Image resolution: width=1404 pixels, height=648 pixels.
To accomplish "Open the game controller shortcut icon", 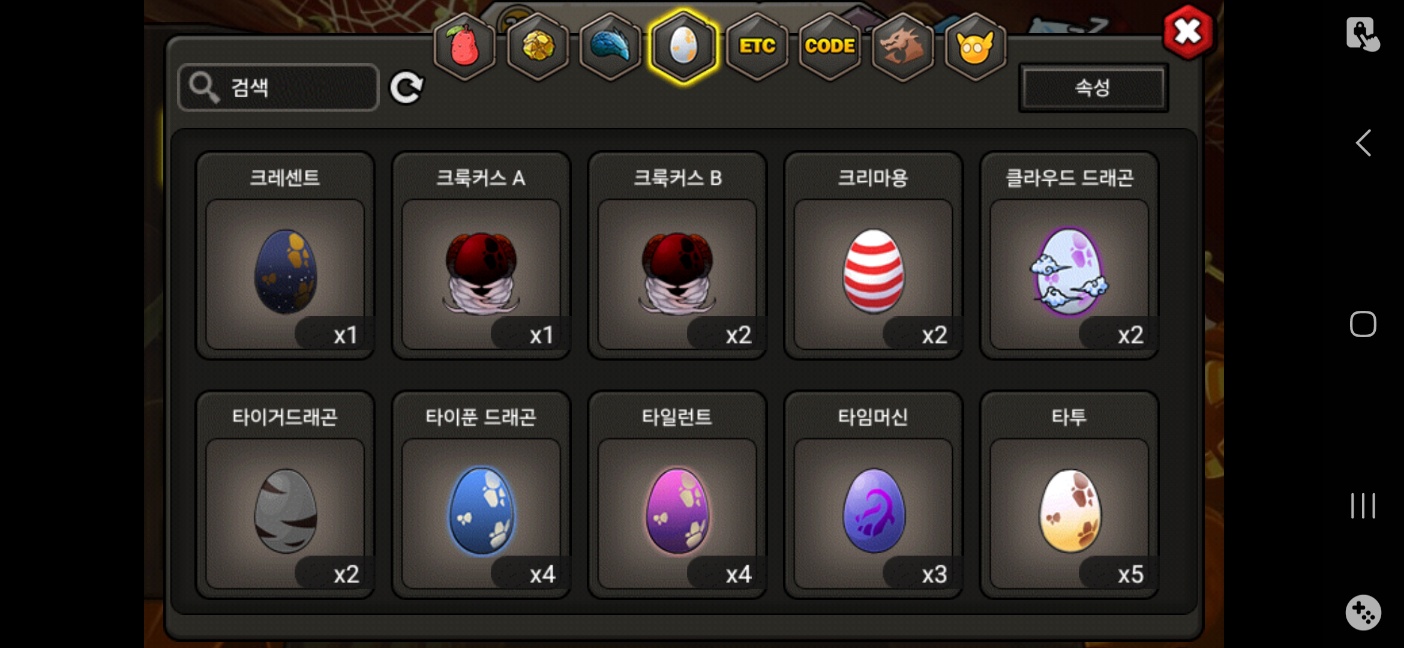I will 1363,612.
